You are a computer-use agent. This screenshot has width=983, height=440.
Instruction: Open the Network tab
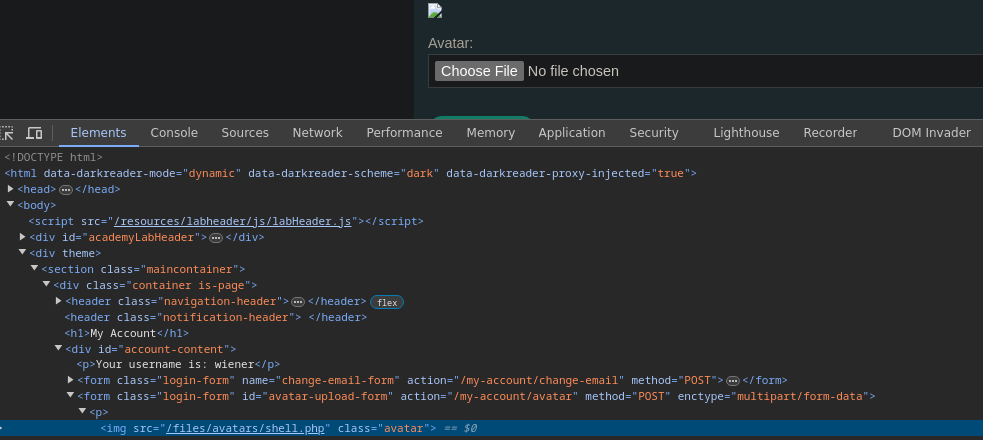[317, 133]
